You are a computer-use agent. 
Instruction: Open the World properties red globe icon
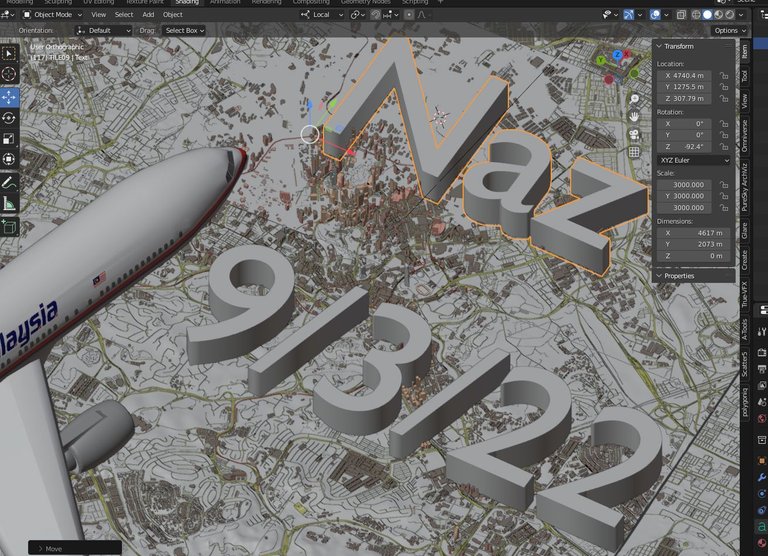click(x=762, y=418)
